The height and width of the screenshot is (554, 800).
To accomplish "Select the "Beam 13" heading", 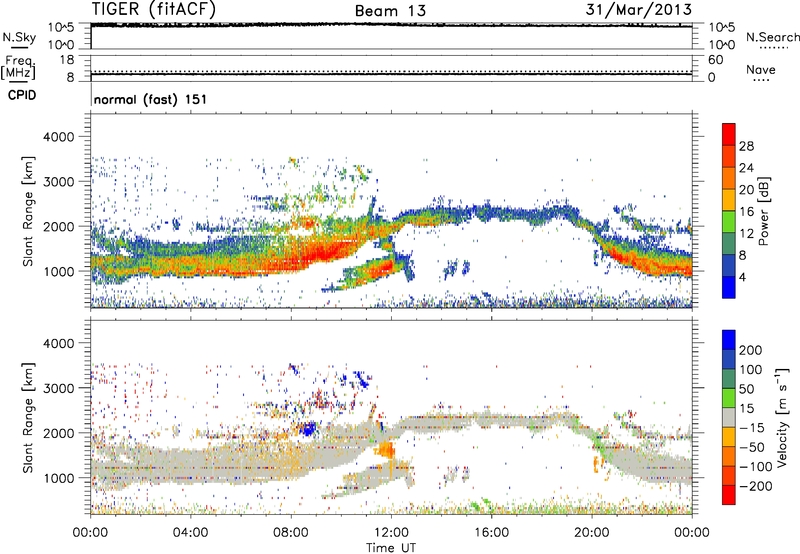I will pyautogui.click(x=390, y=11).
